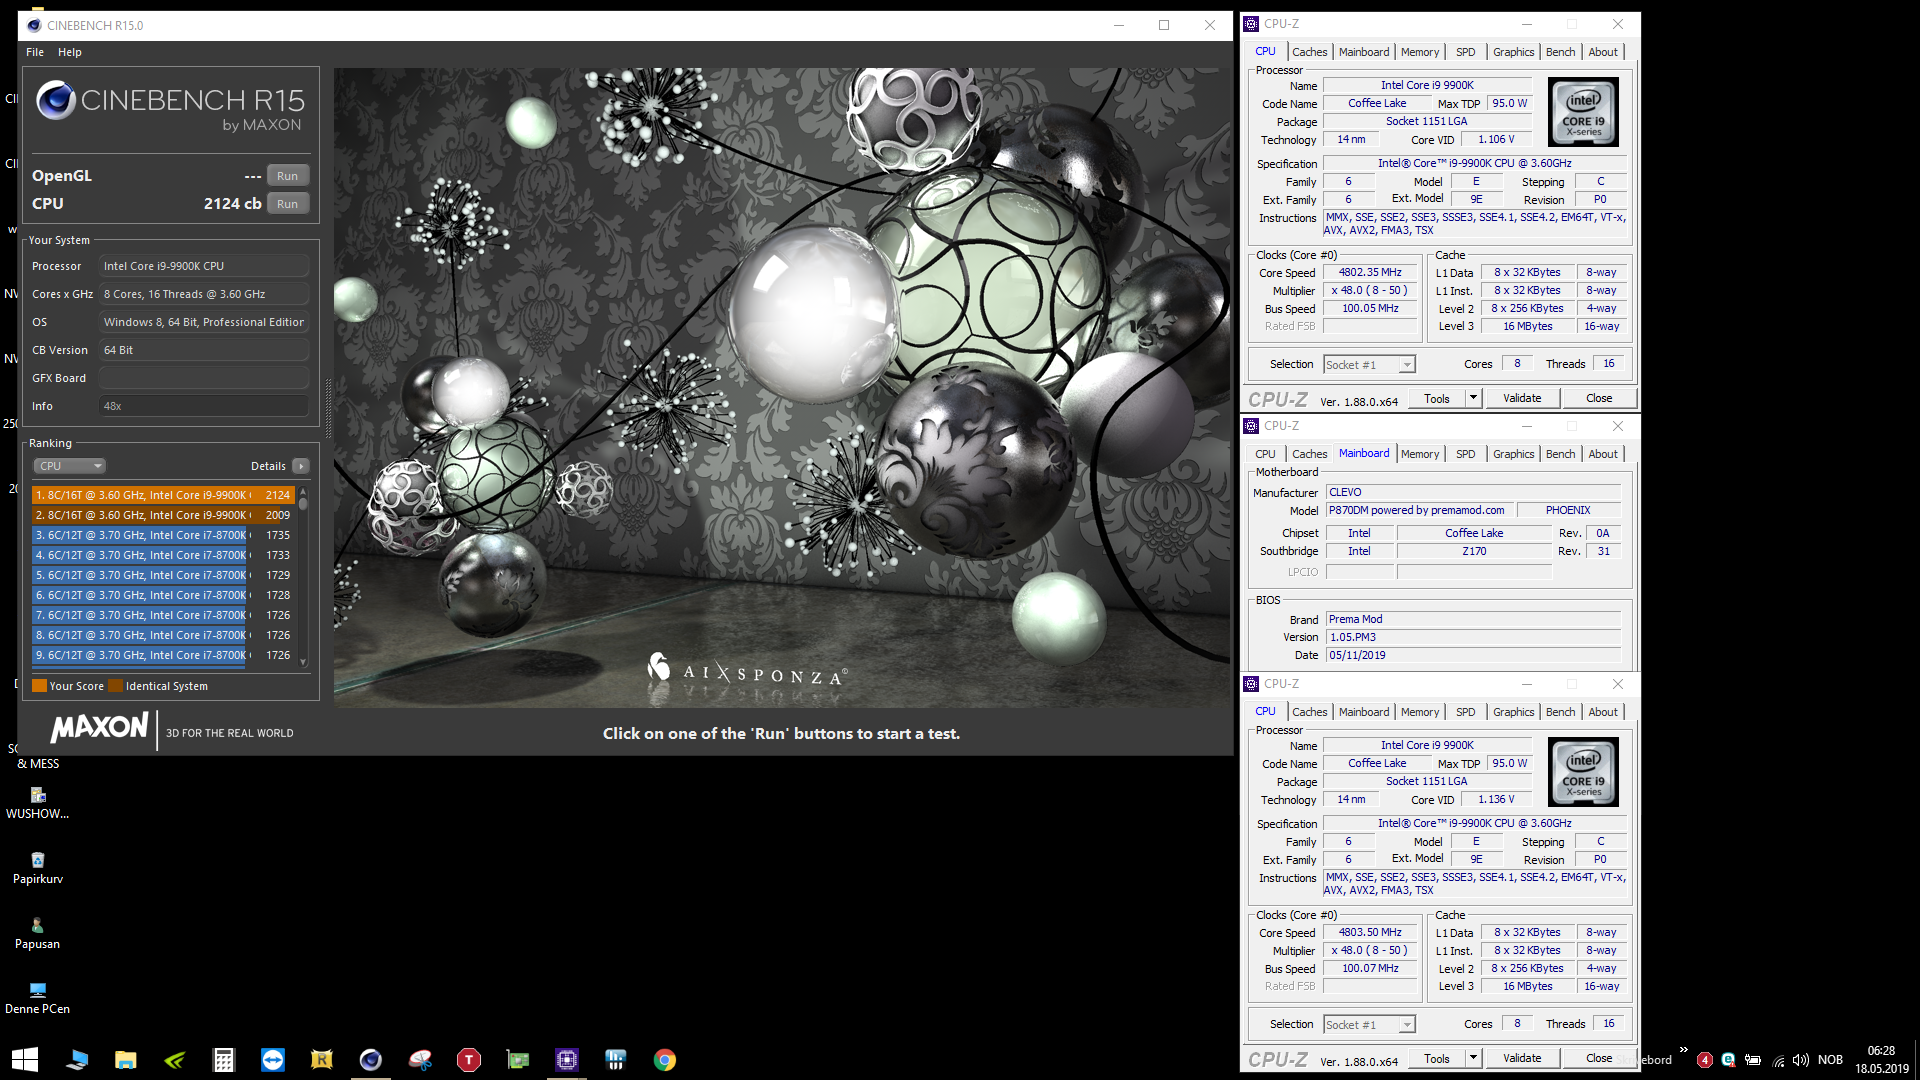Launch Google Chrome from the taskbar
1920x1080 pixels.
[665, 1060]
